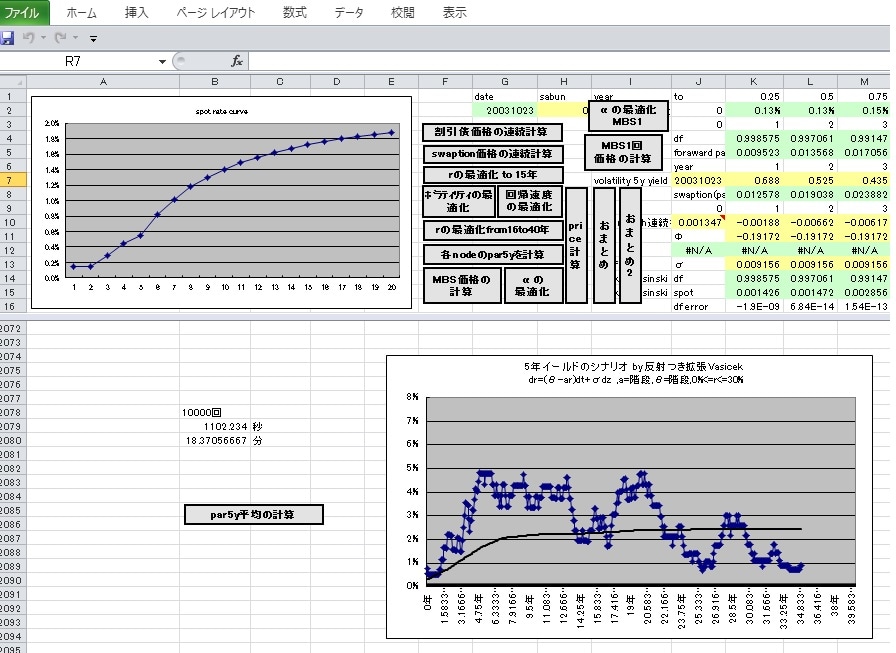This screenshot has height=653, width=896.
Task: Select the 5年イールドのシナリオ chart title
Action: point(633,372)
